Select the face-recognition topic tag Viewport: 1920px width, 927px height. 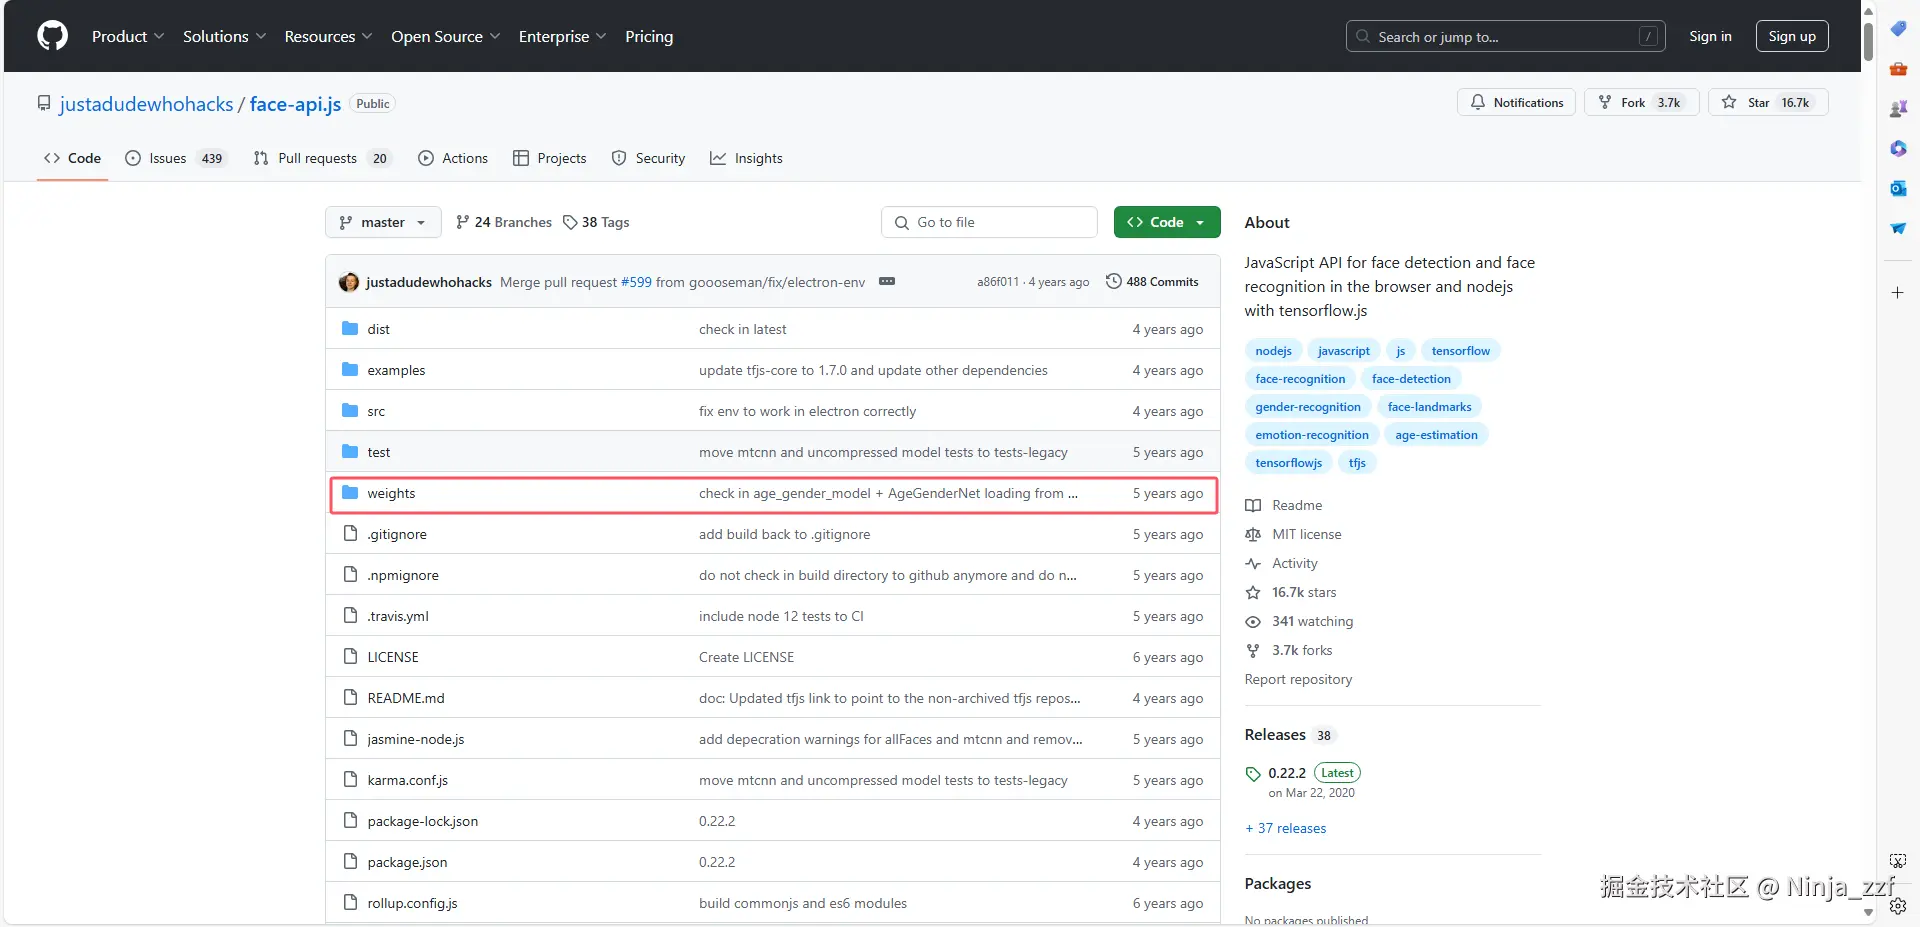tap(1300, 379)
